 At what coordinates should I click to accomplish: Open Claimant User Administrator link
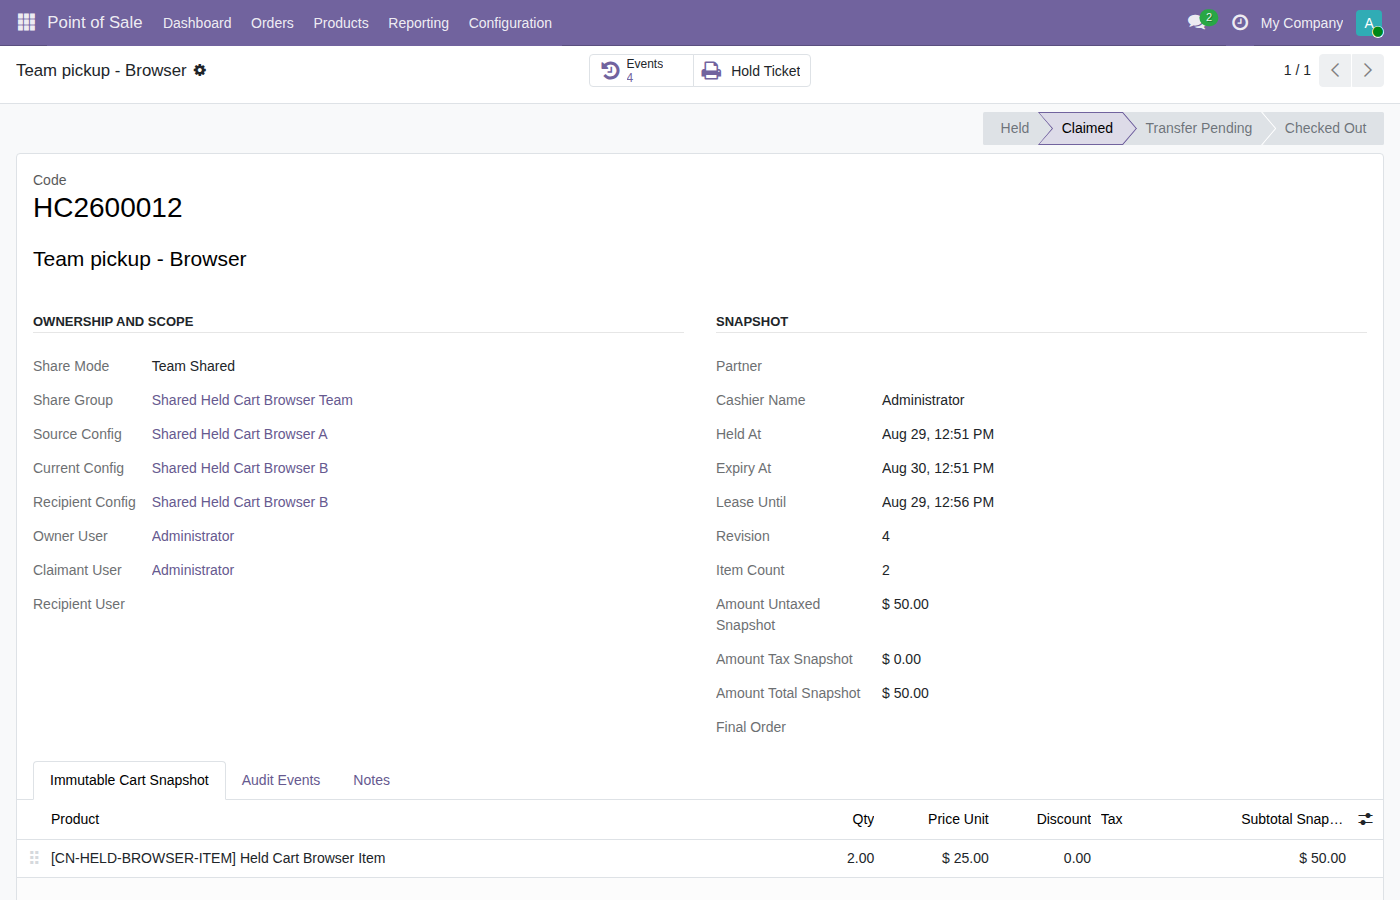click(193, 570)
